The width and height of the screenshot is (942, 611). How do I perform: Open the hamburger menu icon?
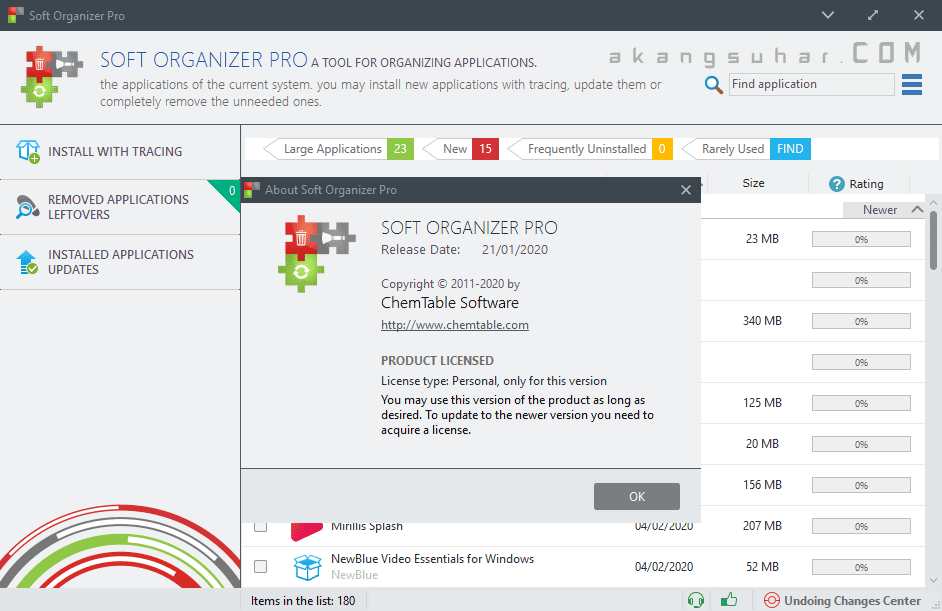911,85
